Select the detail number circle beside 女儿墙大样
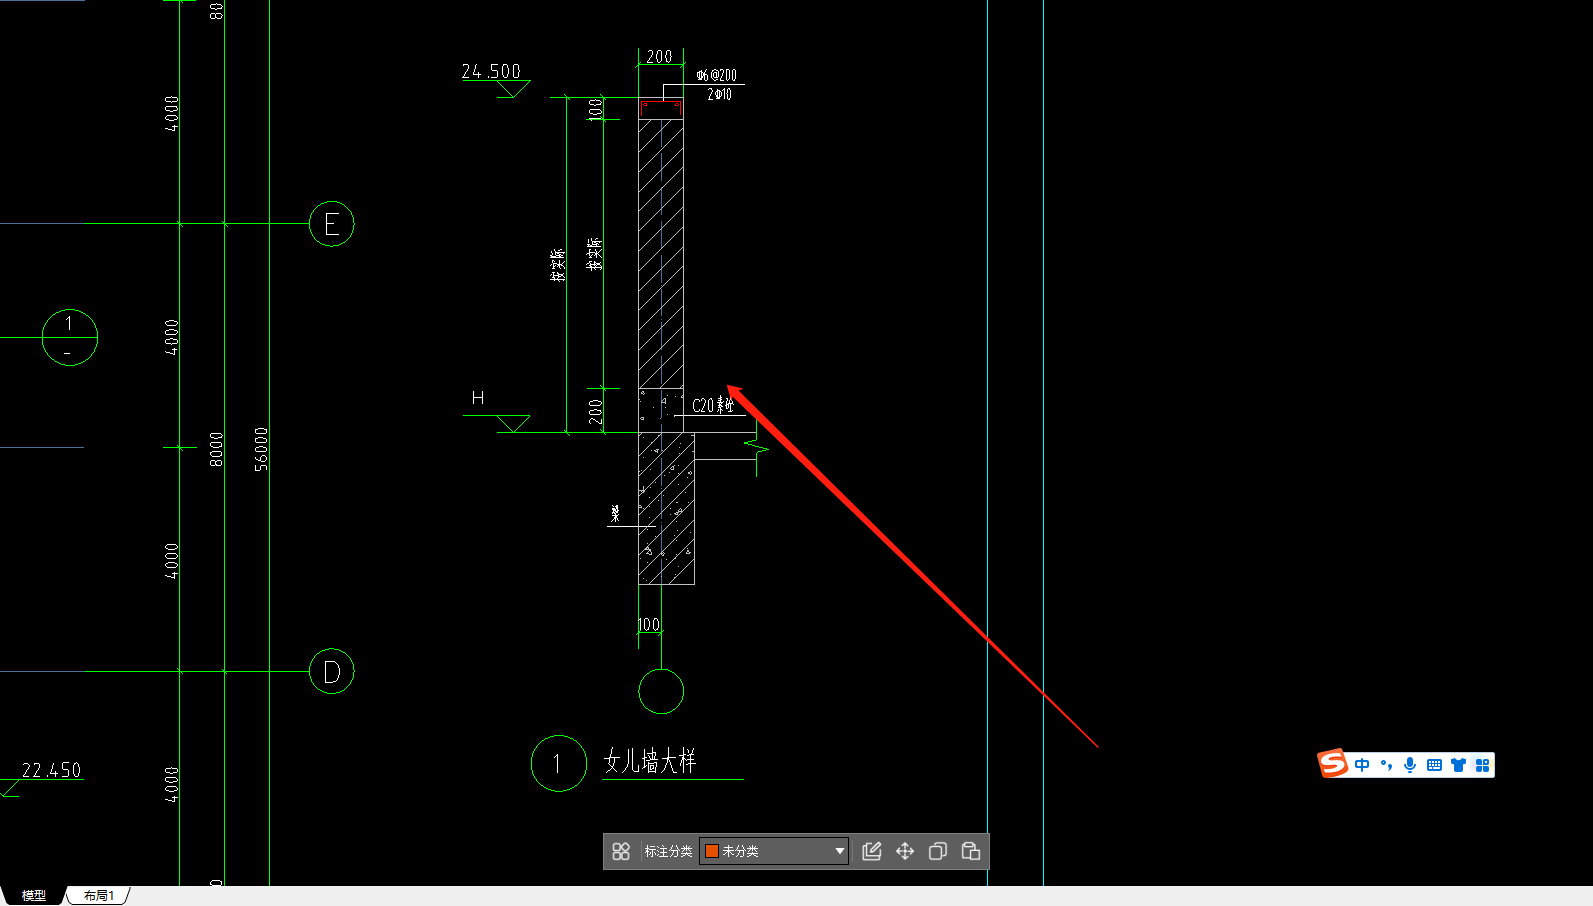Screen dimensions: 1593x906 click(x=559, y=763)
